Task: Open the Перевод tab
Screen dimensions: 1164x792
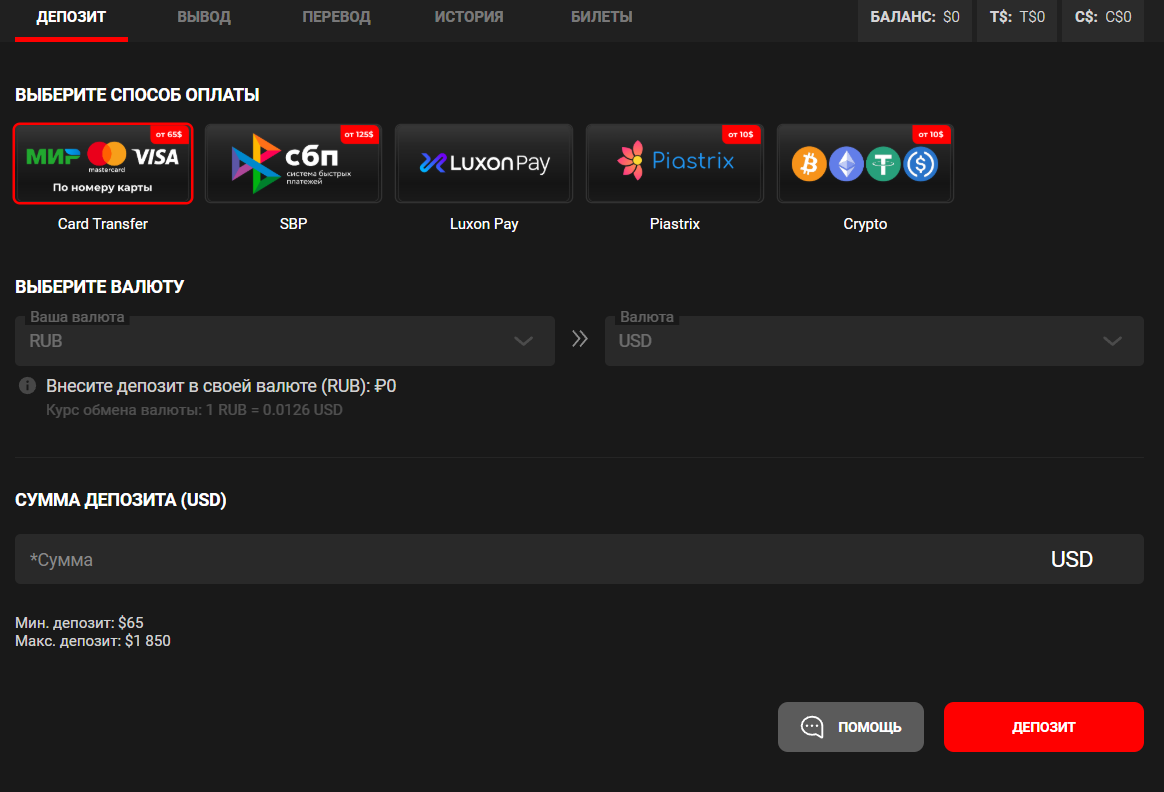Action: pyautogui.click(x=336, y=17)
